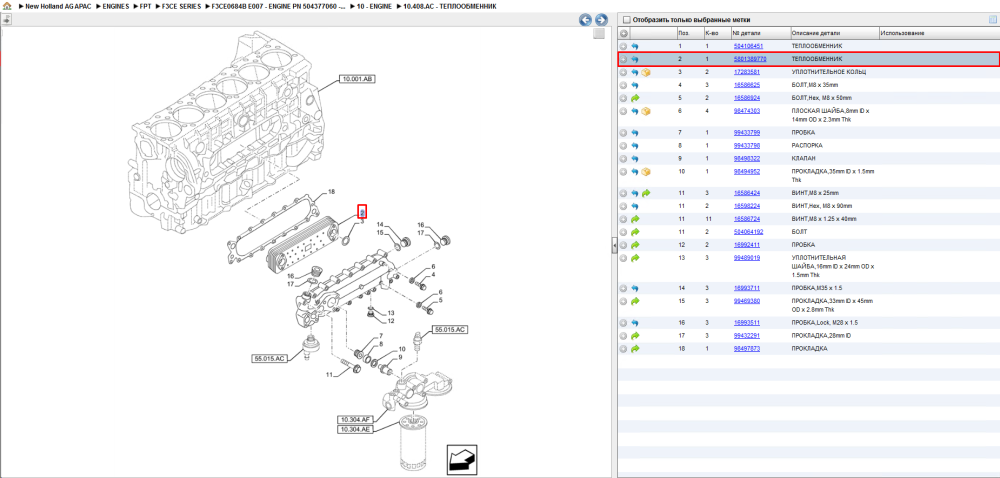Open part number link 99433798

click(x=747, y=146)
